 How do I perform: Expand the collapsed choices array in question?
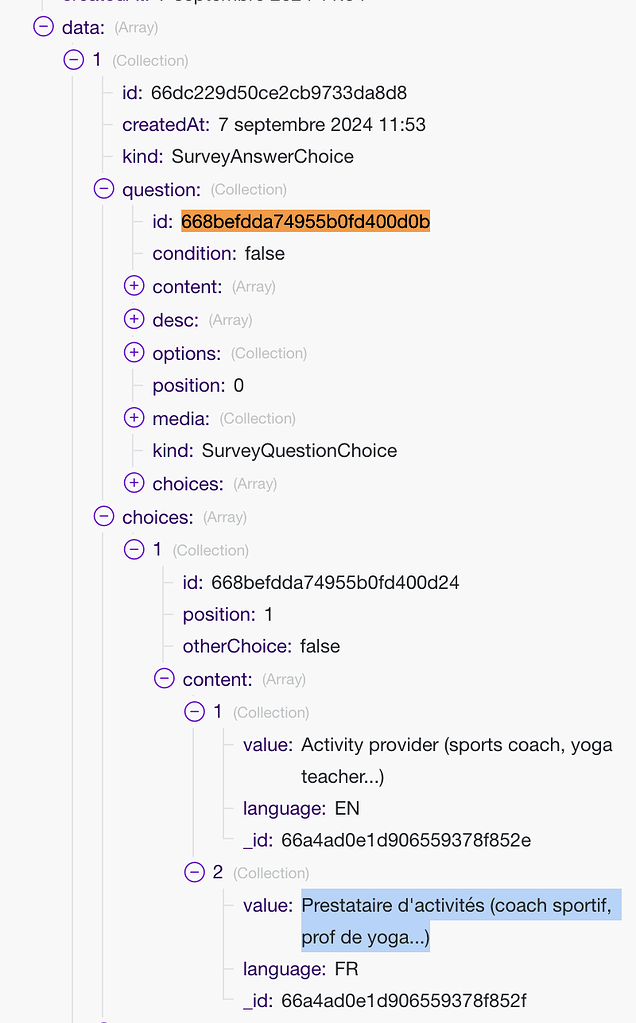click(134, 483)
